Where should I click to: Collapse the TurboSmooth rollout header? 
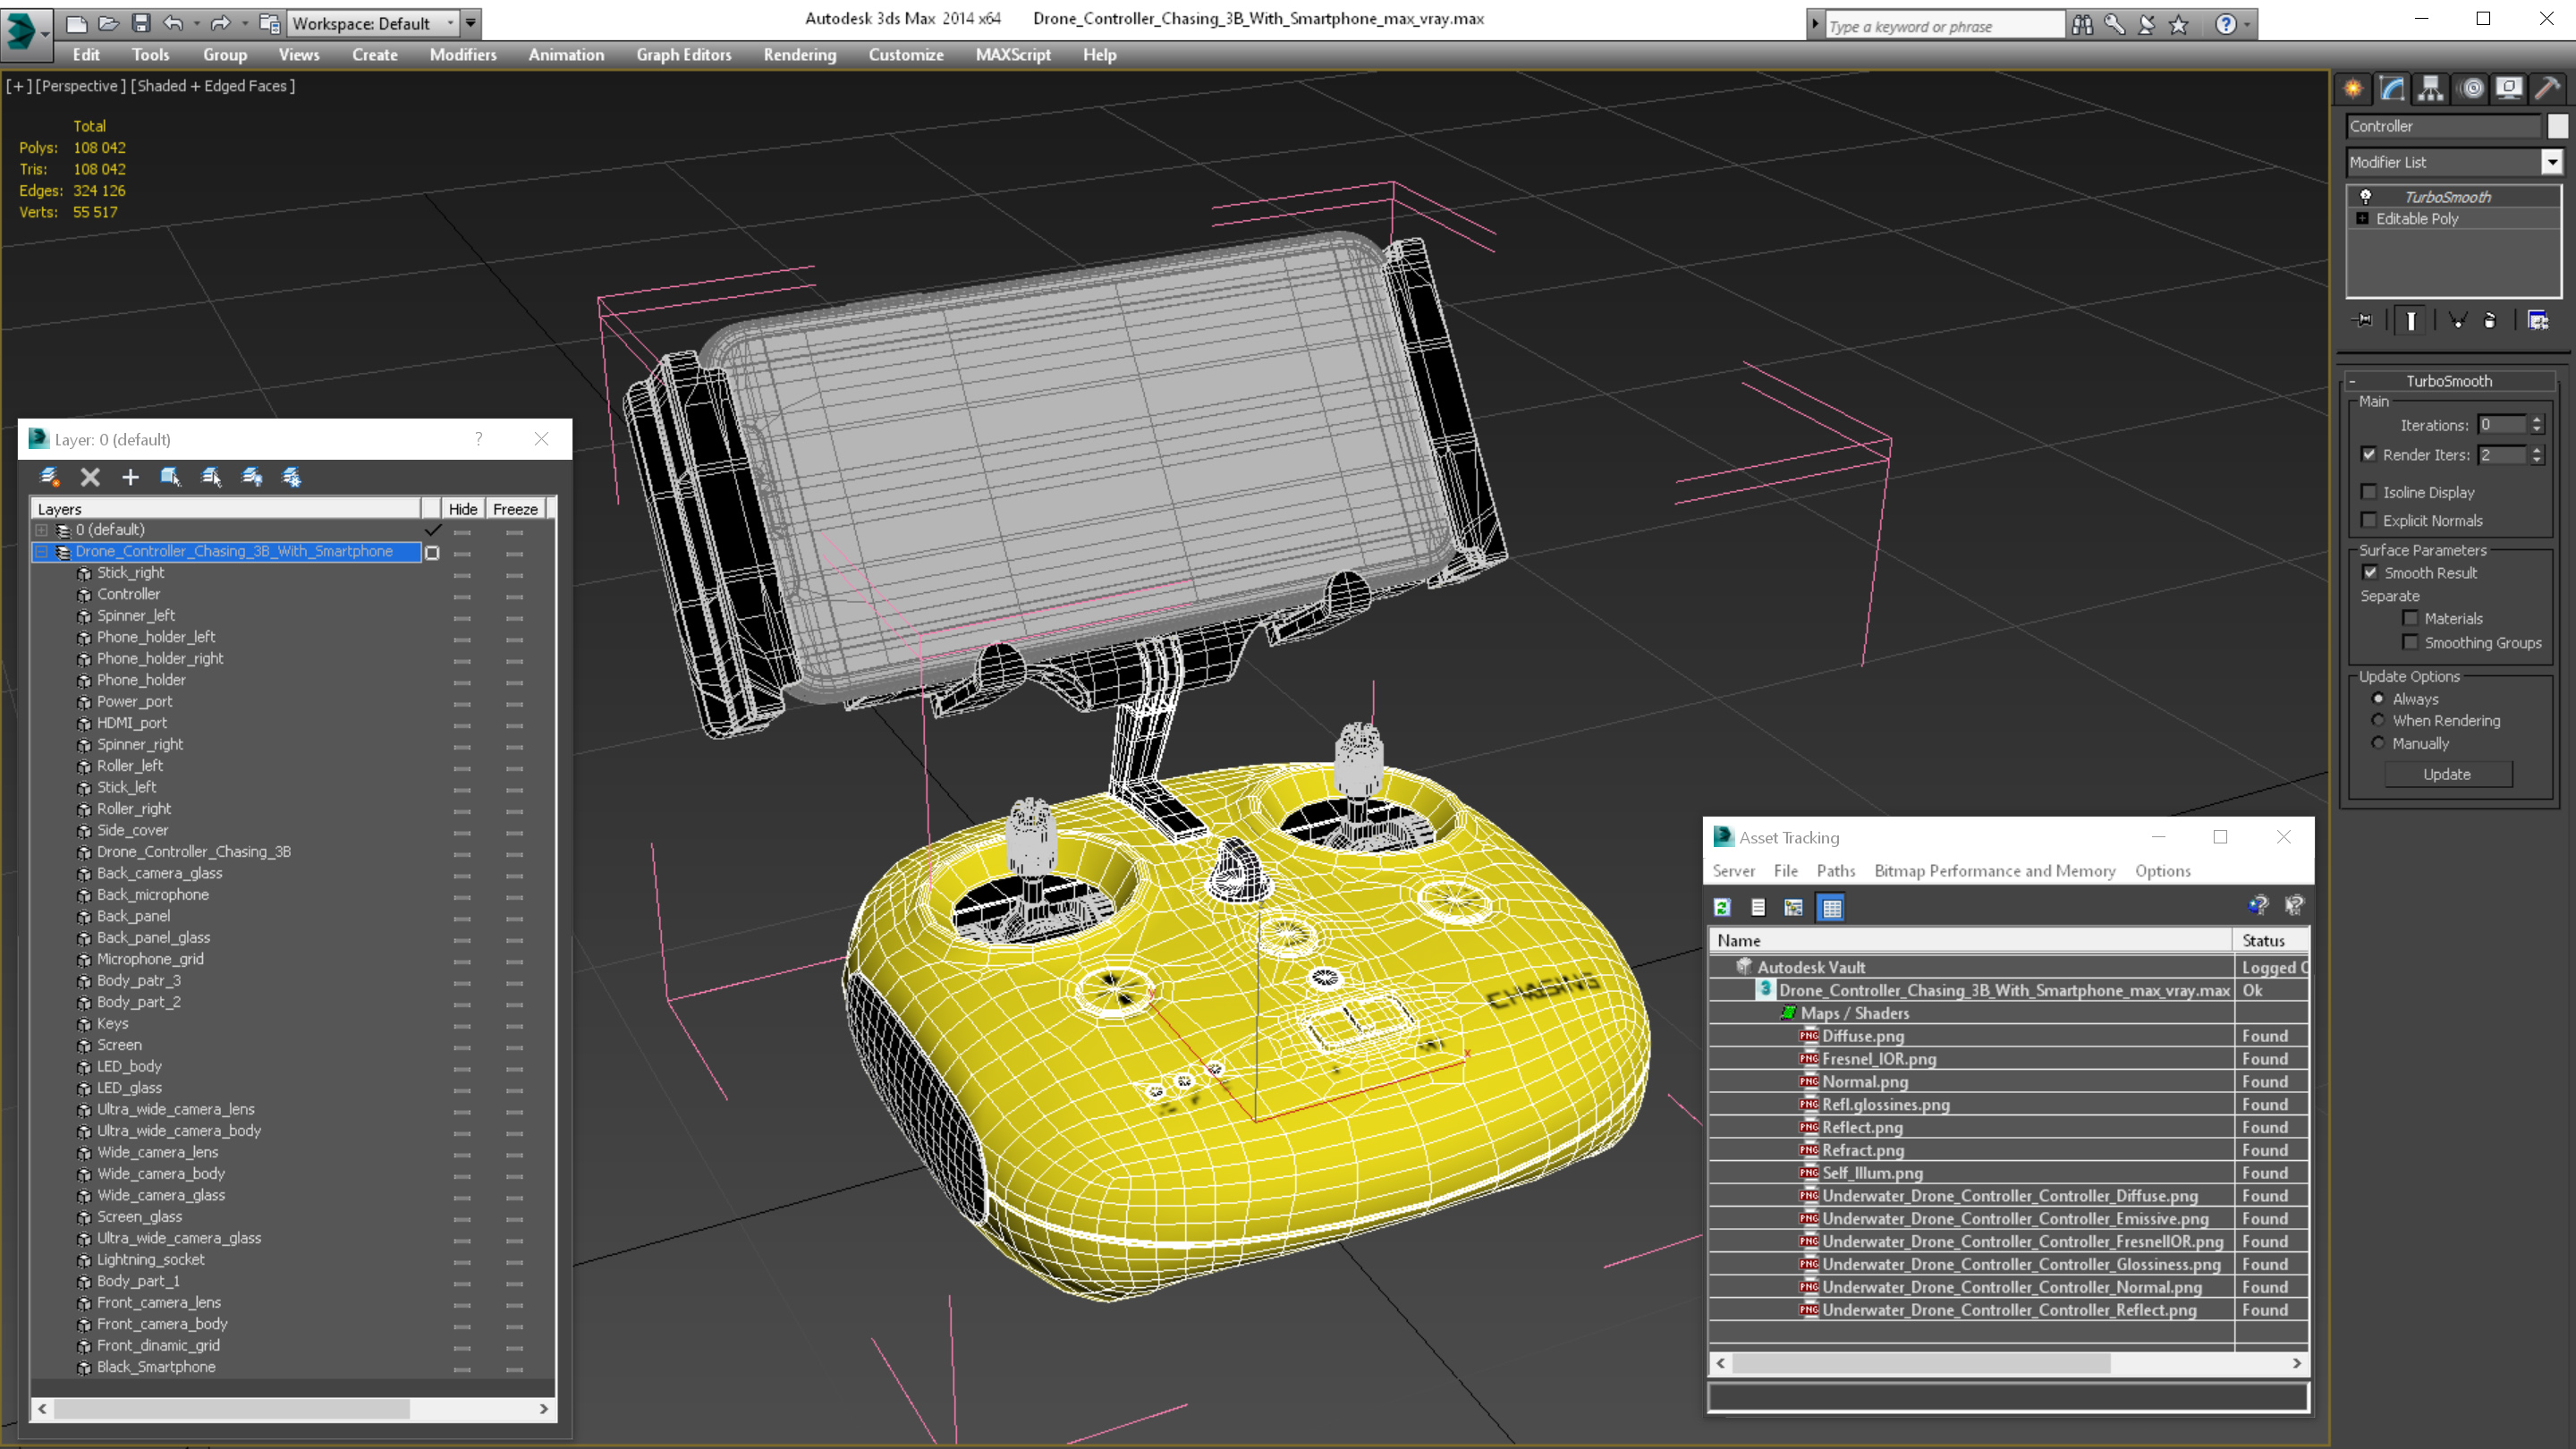pos(2448,380)
